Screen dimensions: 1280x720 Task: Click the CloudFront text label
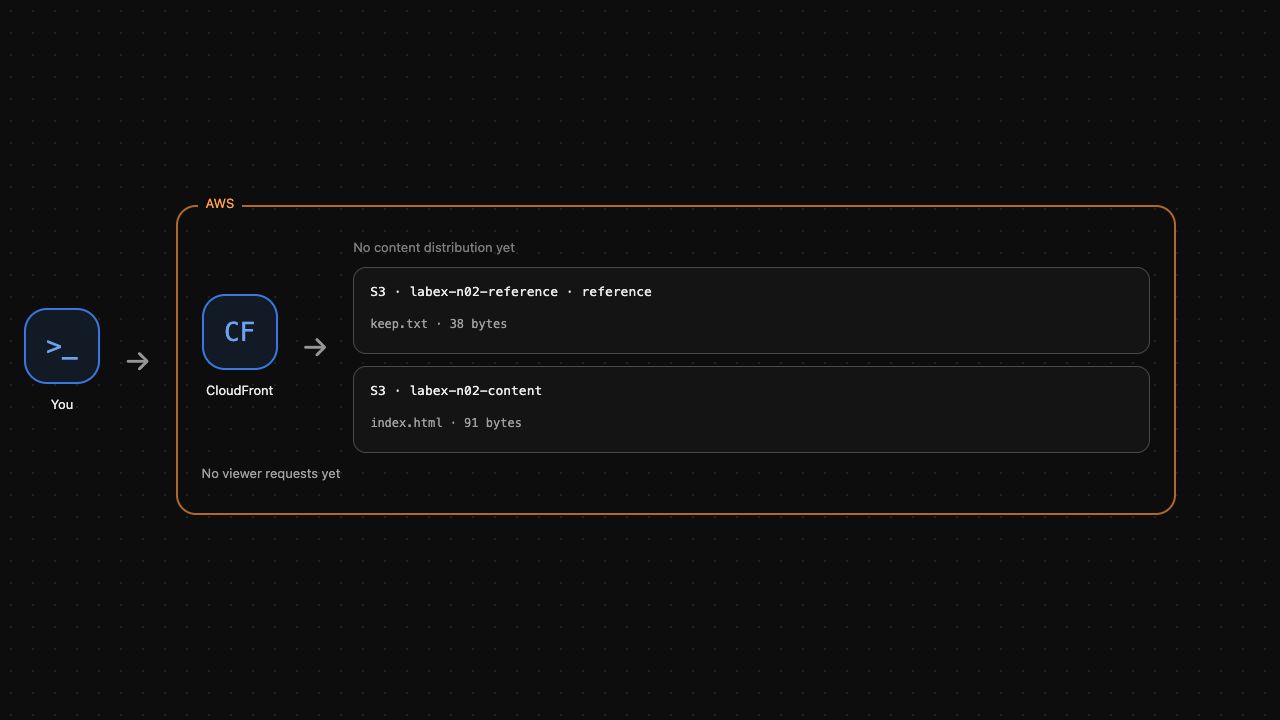click(240, 390)
